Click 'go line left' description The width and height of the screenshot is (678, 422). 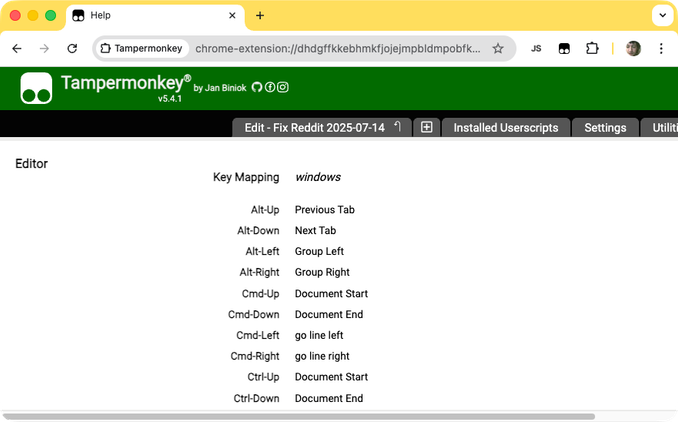[x=319, y=335]
